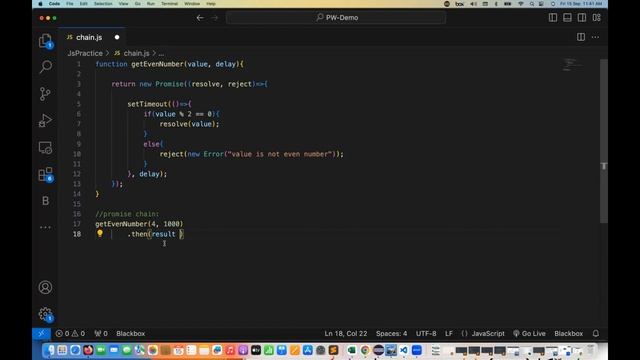Go back using the navigation arrow
Screen dimensions: 640x360
pyautogui.click(x=200, y=18)
